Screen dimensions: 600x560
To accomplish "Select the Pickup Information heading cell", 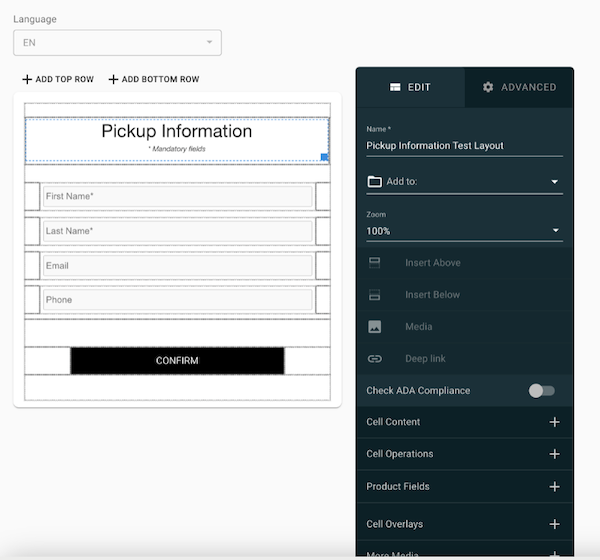I will [x=177, y=140].
